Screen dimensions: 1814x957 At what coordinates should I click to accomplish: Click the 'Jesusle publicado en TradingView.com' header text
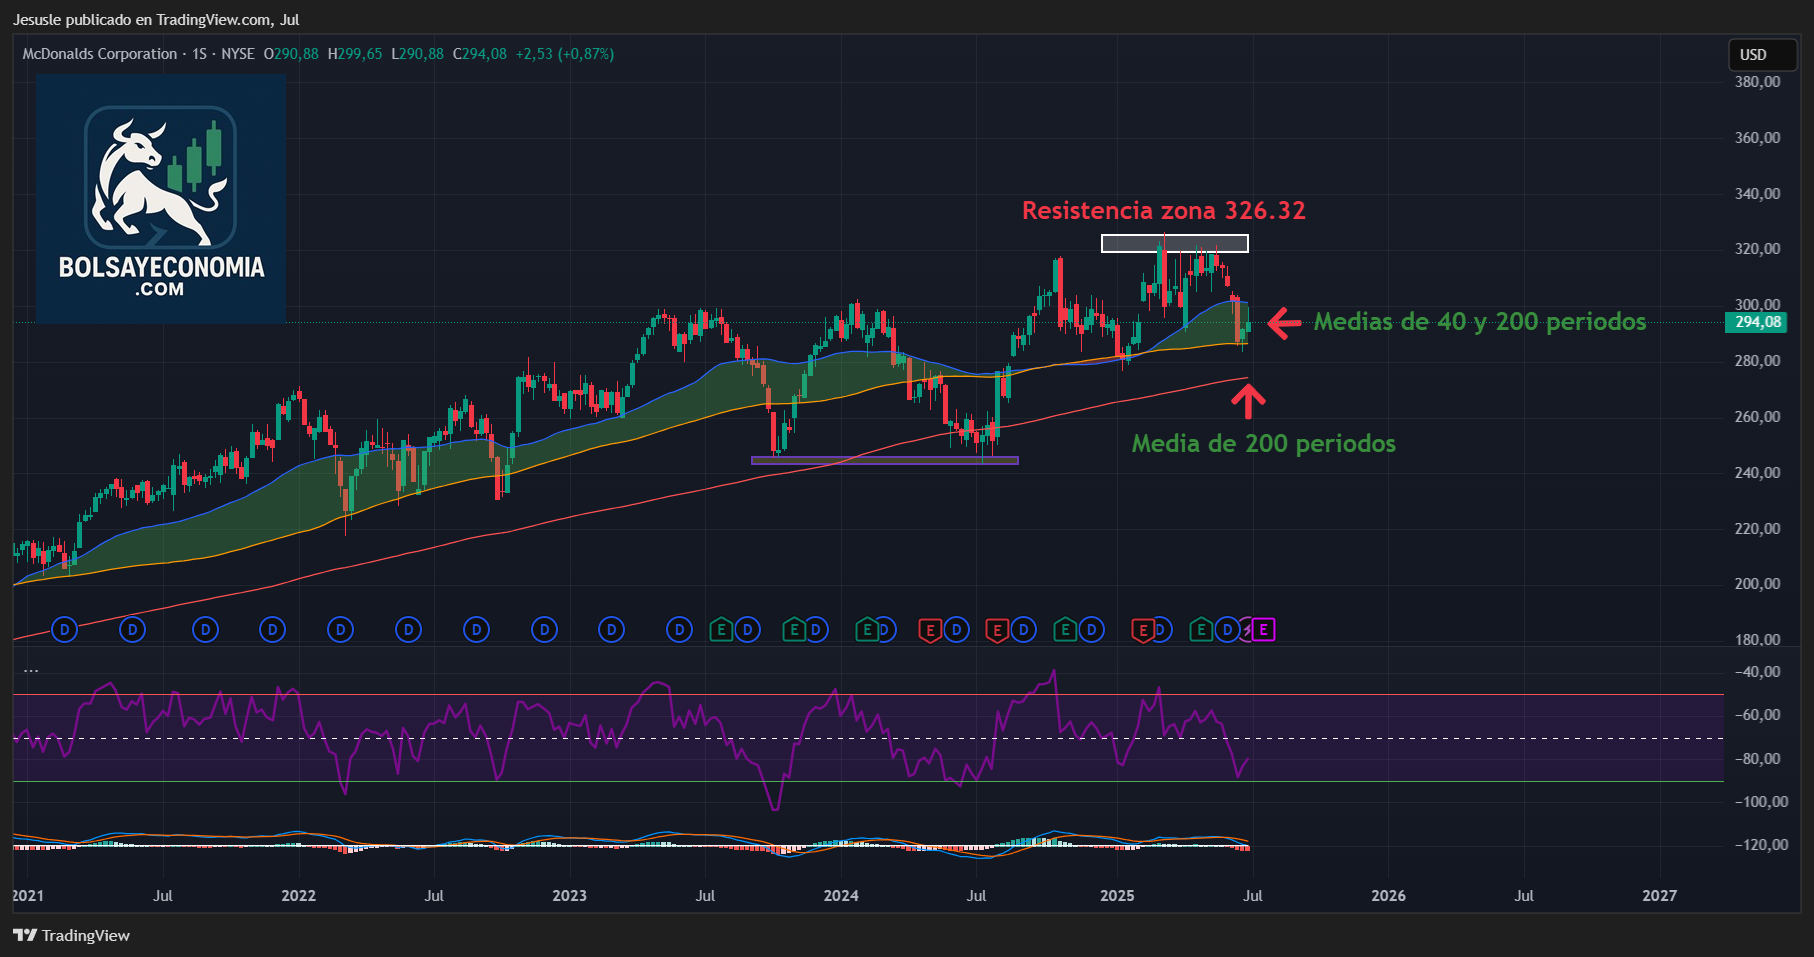coord(142,19)
